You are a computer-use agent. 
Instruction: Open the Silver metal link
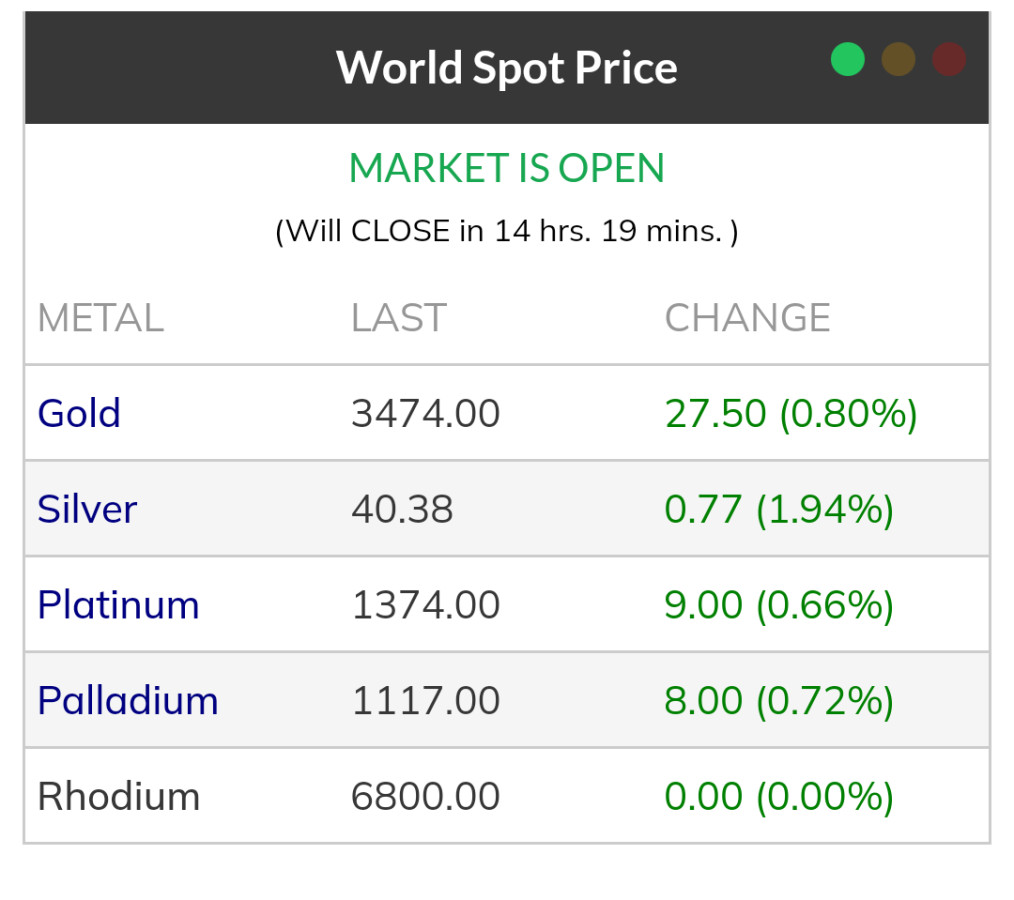(x=87, y=509)
